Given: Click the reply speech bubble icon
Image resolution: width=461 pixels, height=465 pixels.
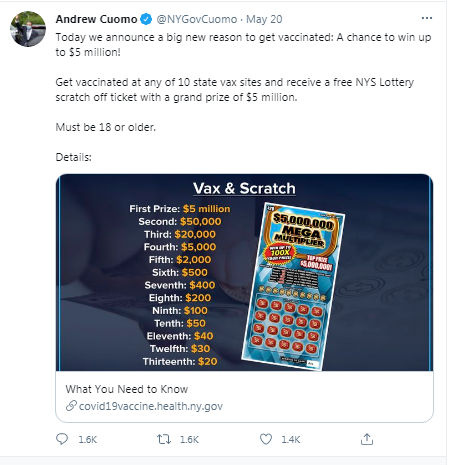Looking at the screenshot, I should click(x=62, y=439).
